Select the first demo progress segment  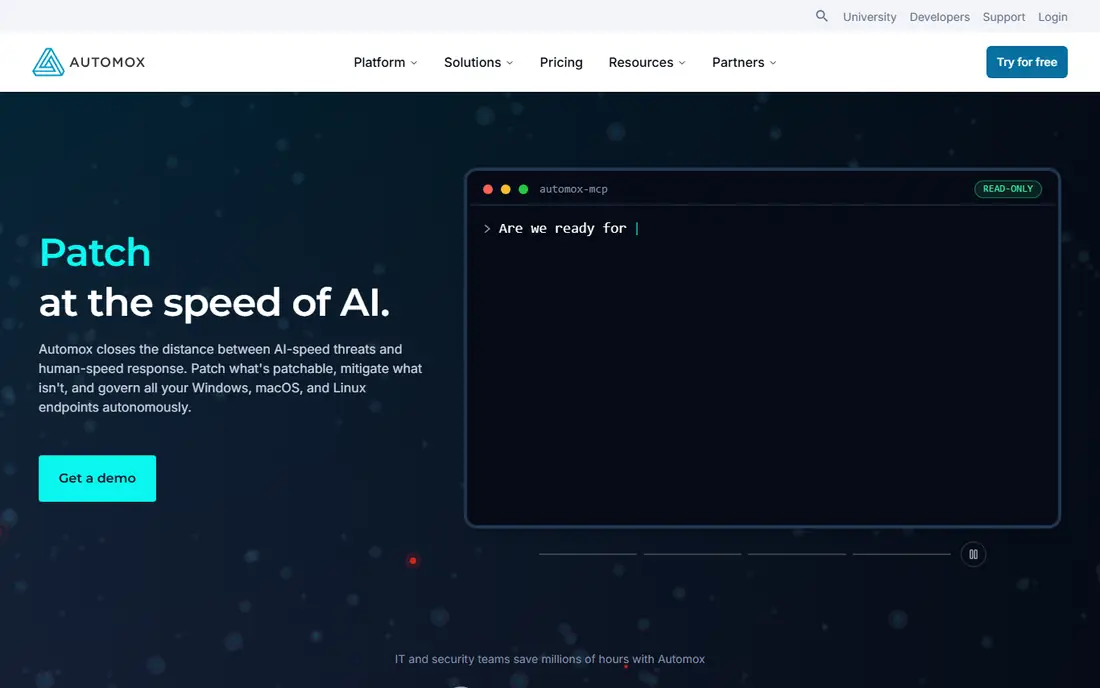coord(588,554)
